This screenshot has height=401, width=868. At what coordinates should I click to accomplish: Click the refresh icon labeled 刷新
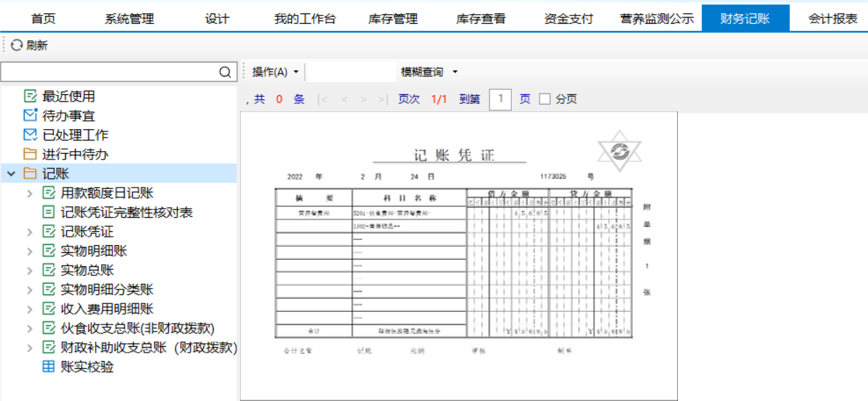pos(17,45)
